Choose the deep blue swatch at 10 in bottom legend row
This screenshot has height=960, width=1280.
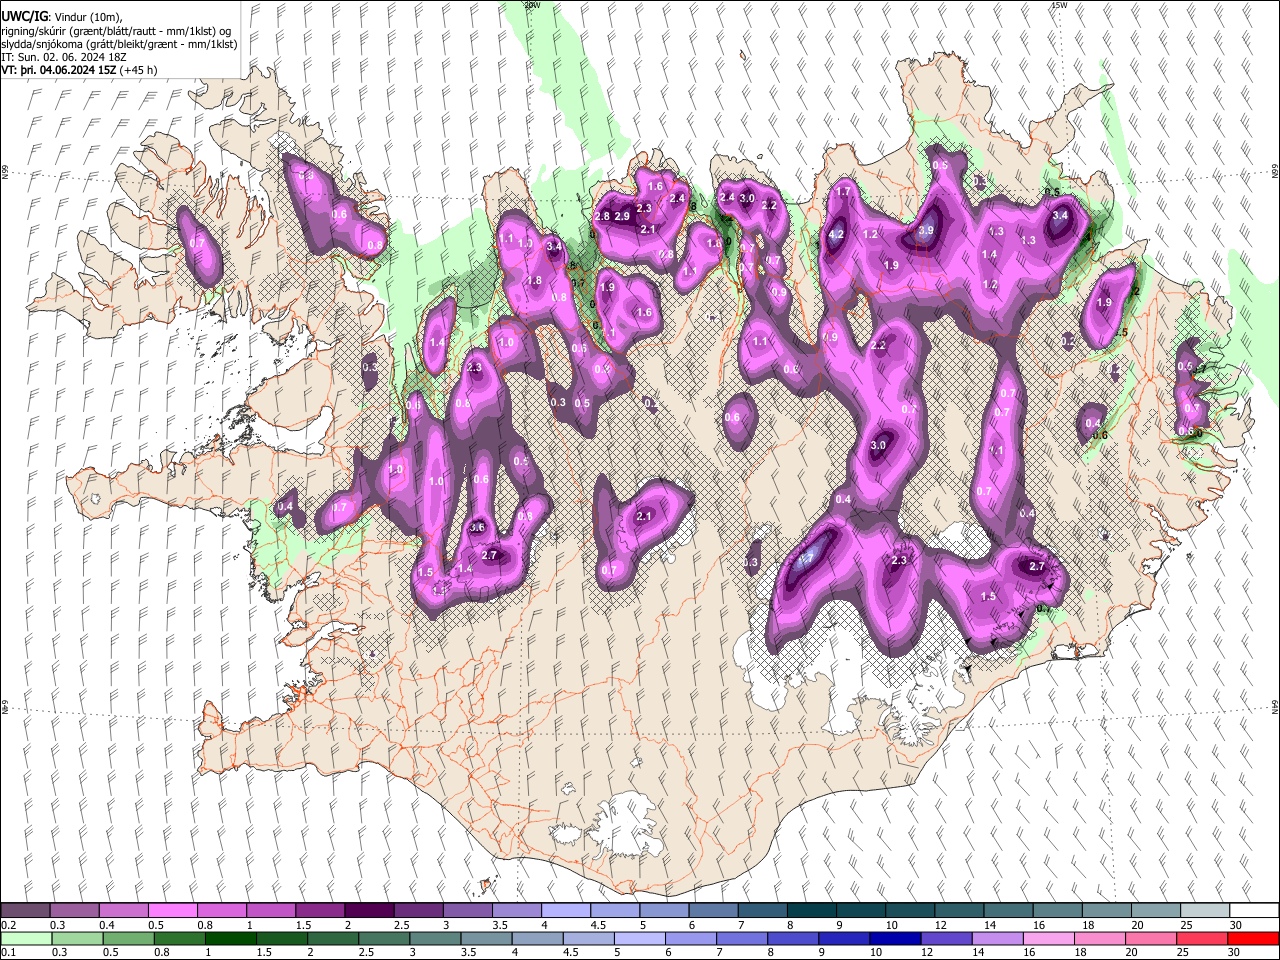coord(896,938)
